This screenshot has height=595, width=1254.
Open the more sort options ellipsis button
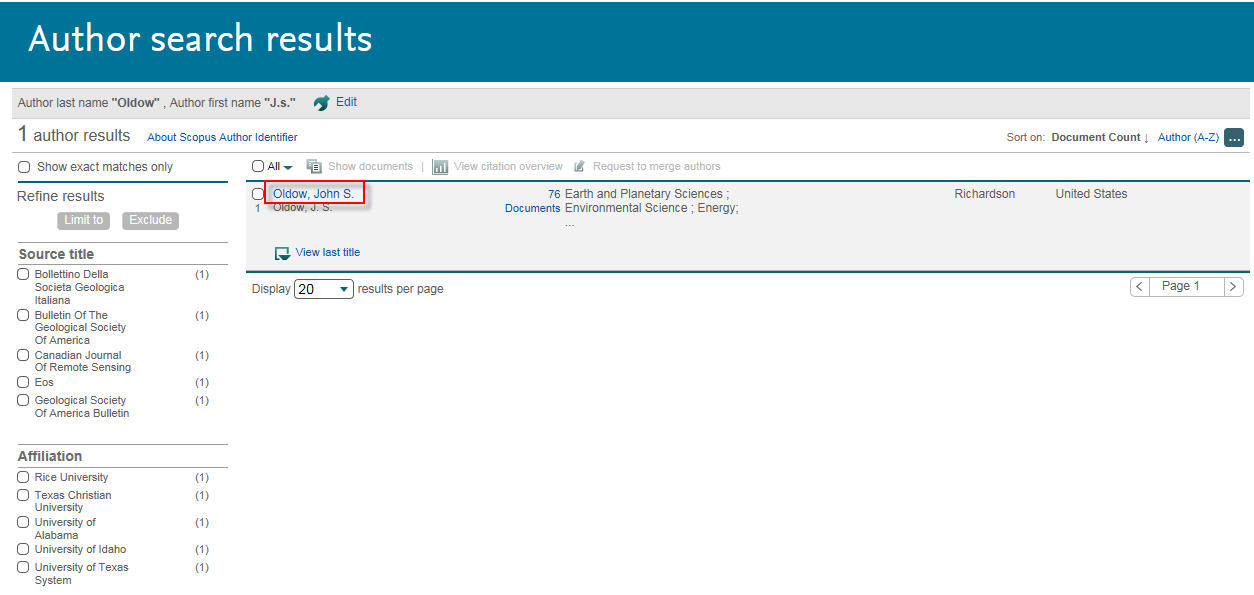point(1233,138)
